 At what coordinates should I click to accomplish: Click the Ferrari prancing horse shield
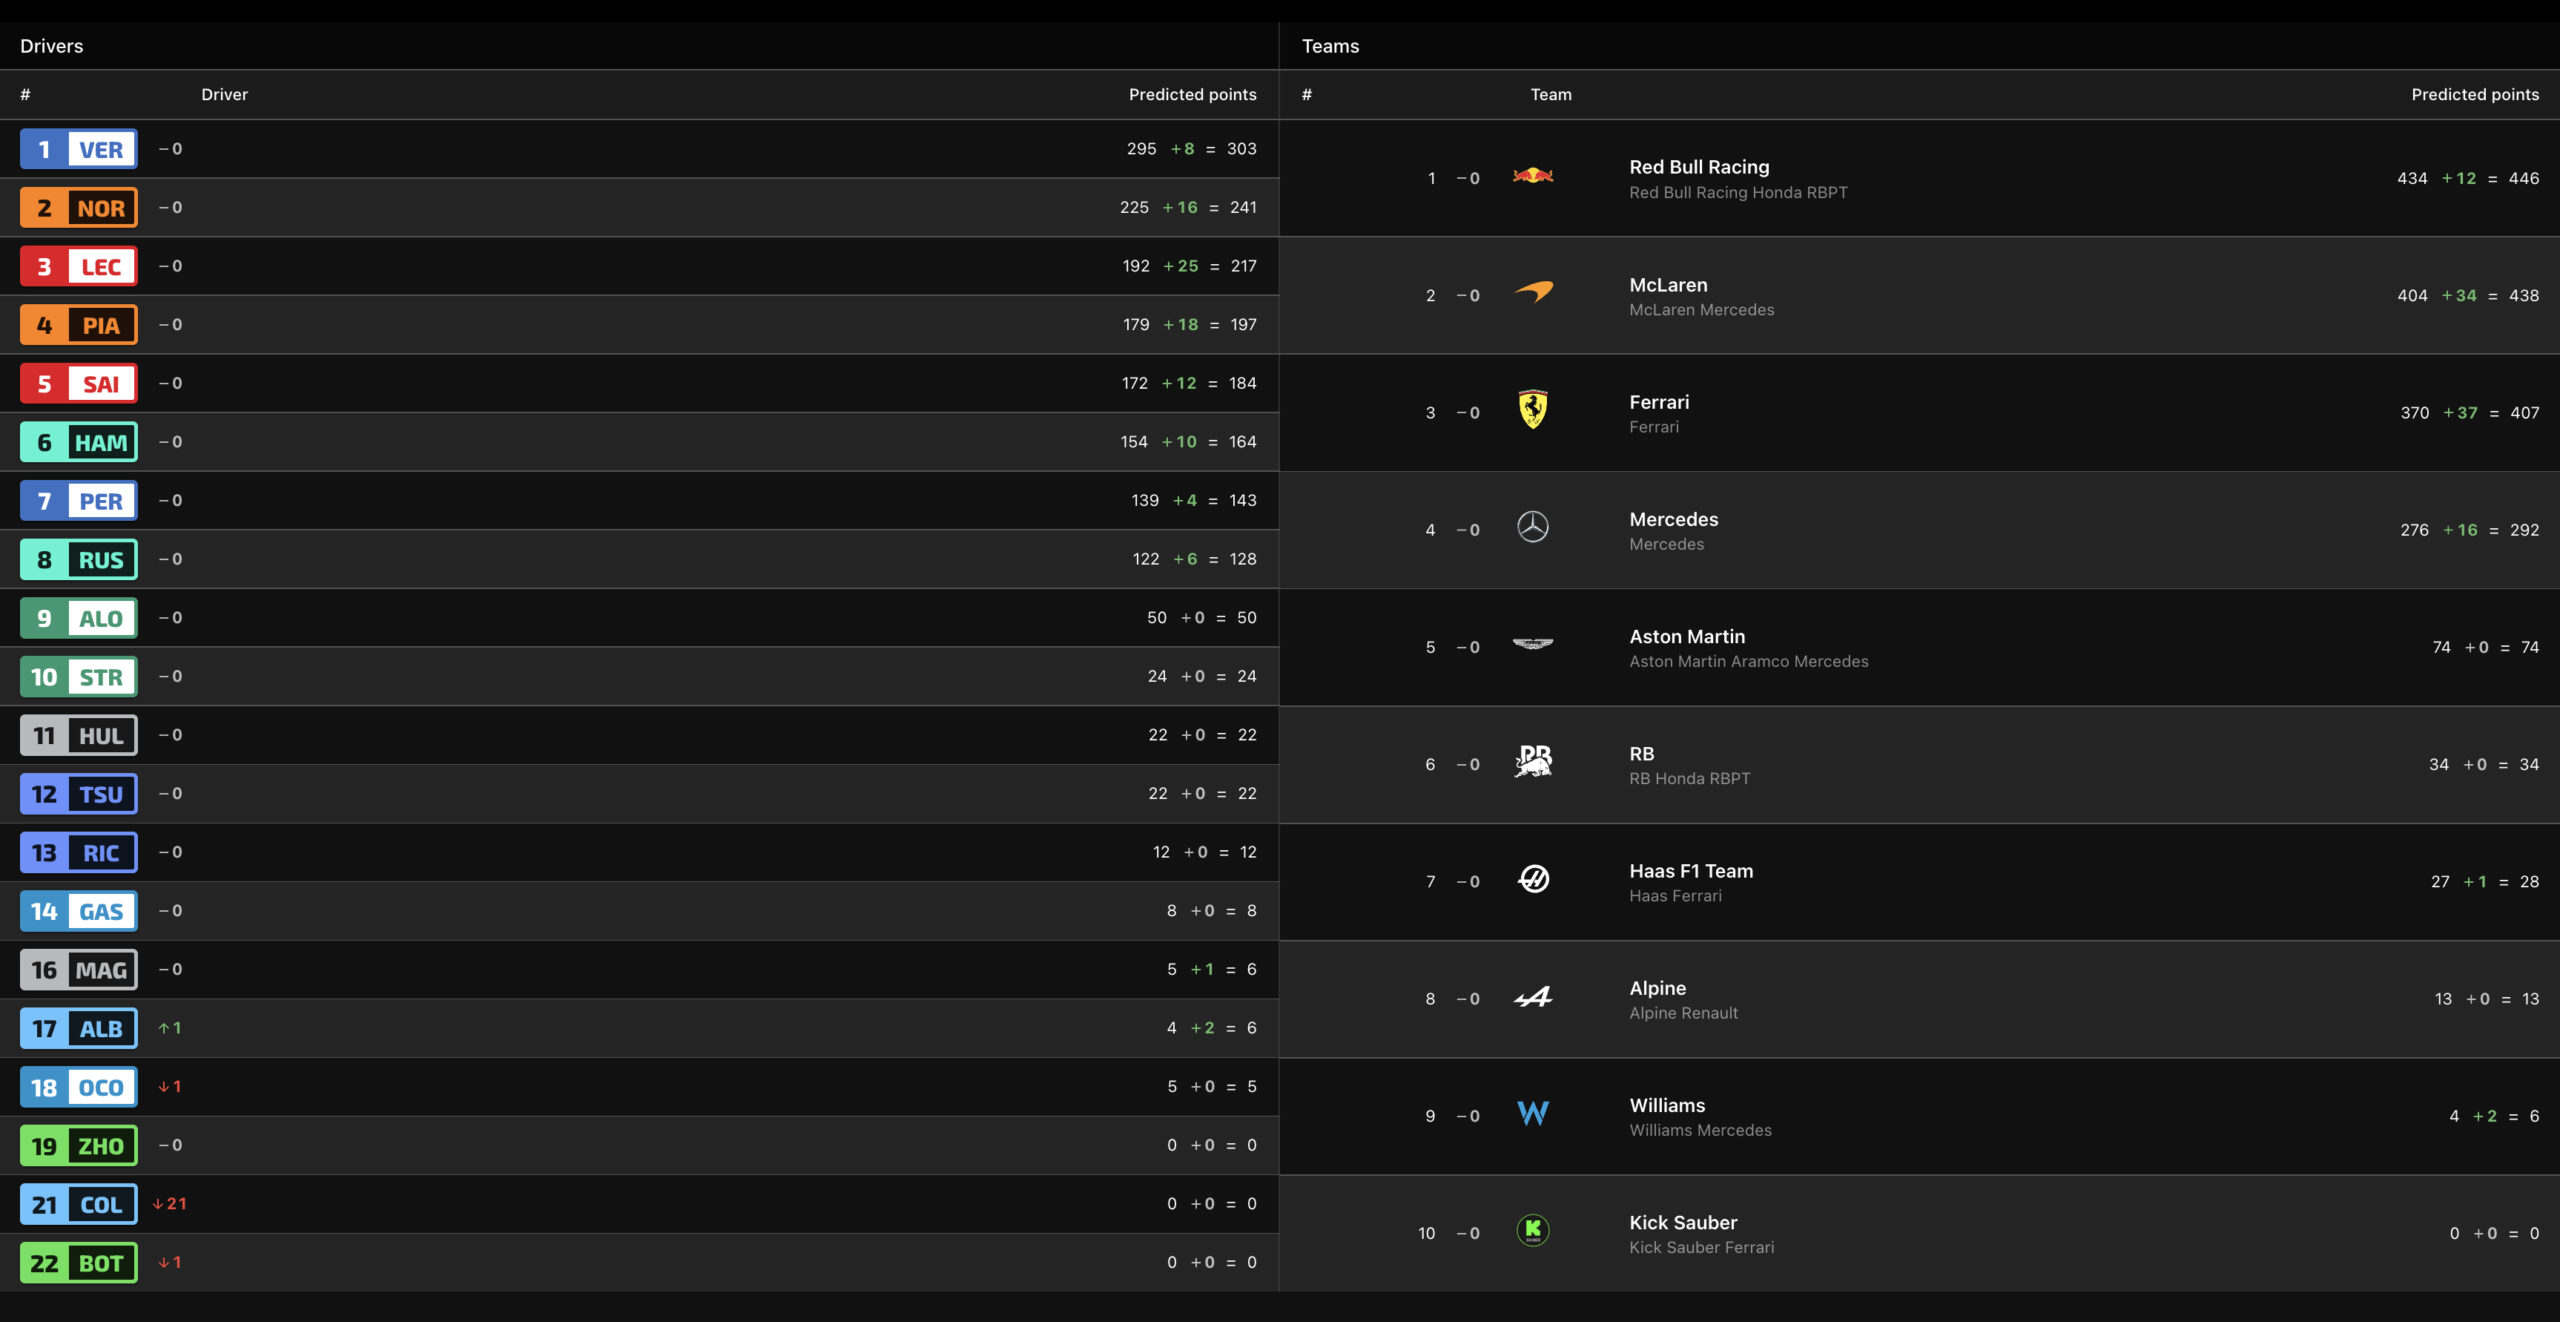[x=1533, y=409]
